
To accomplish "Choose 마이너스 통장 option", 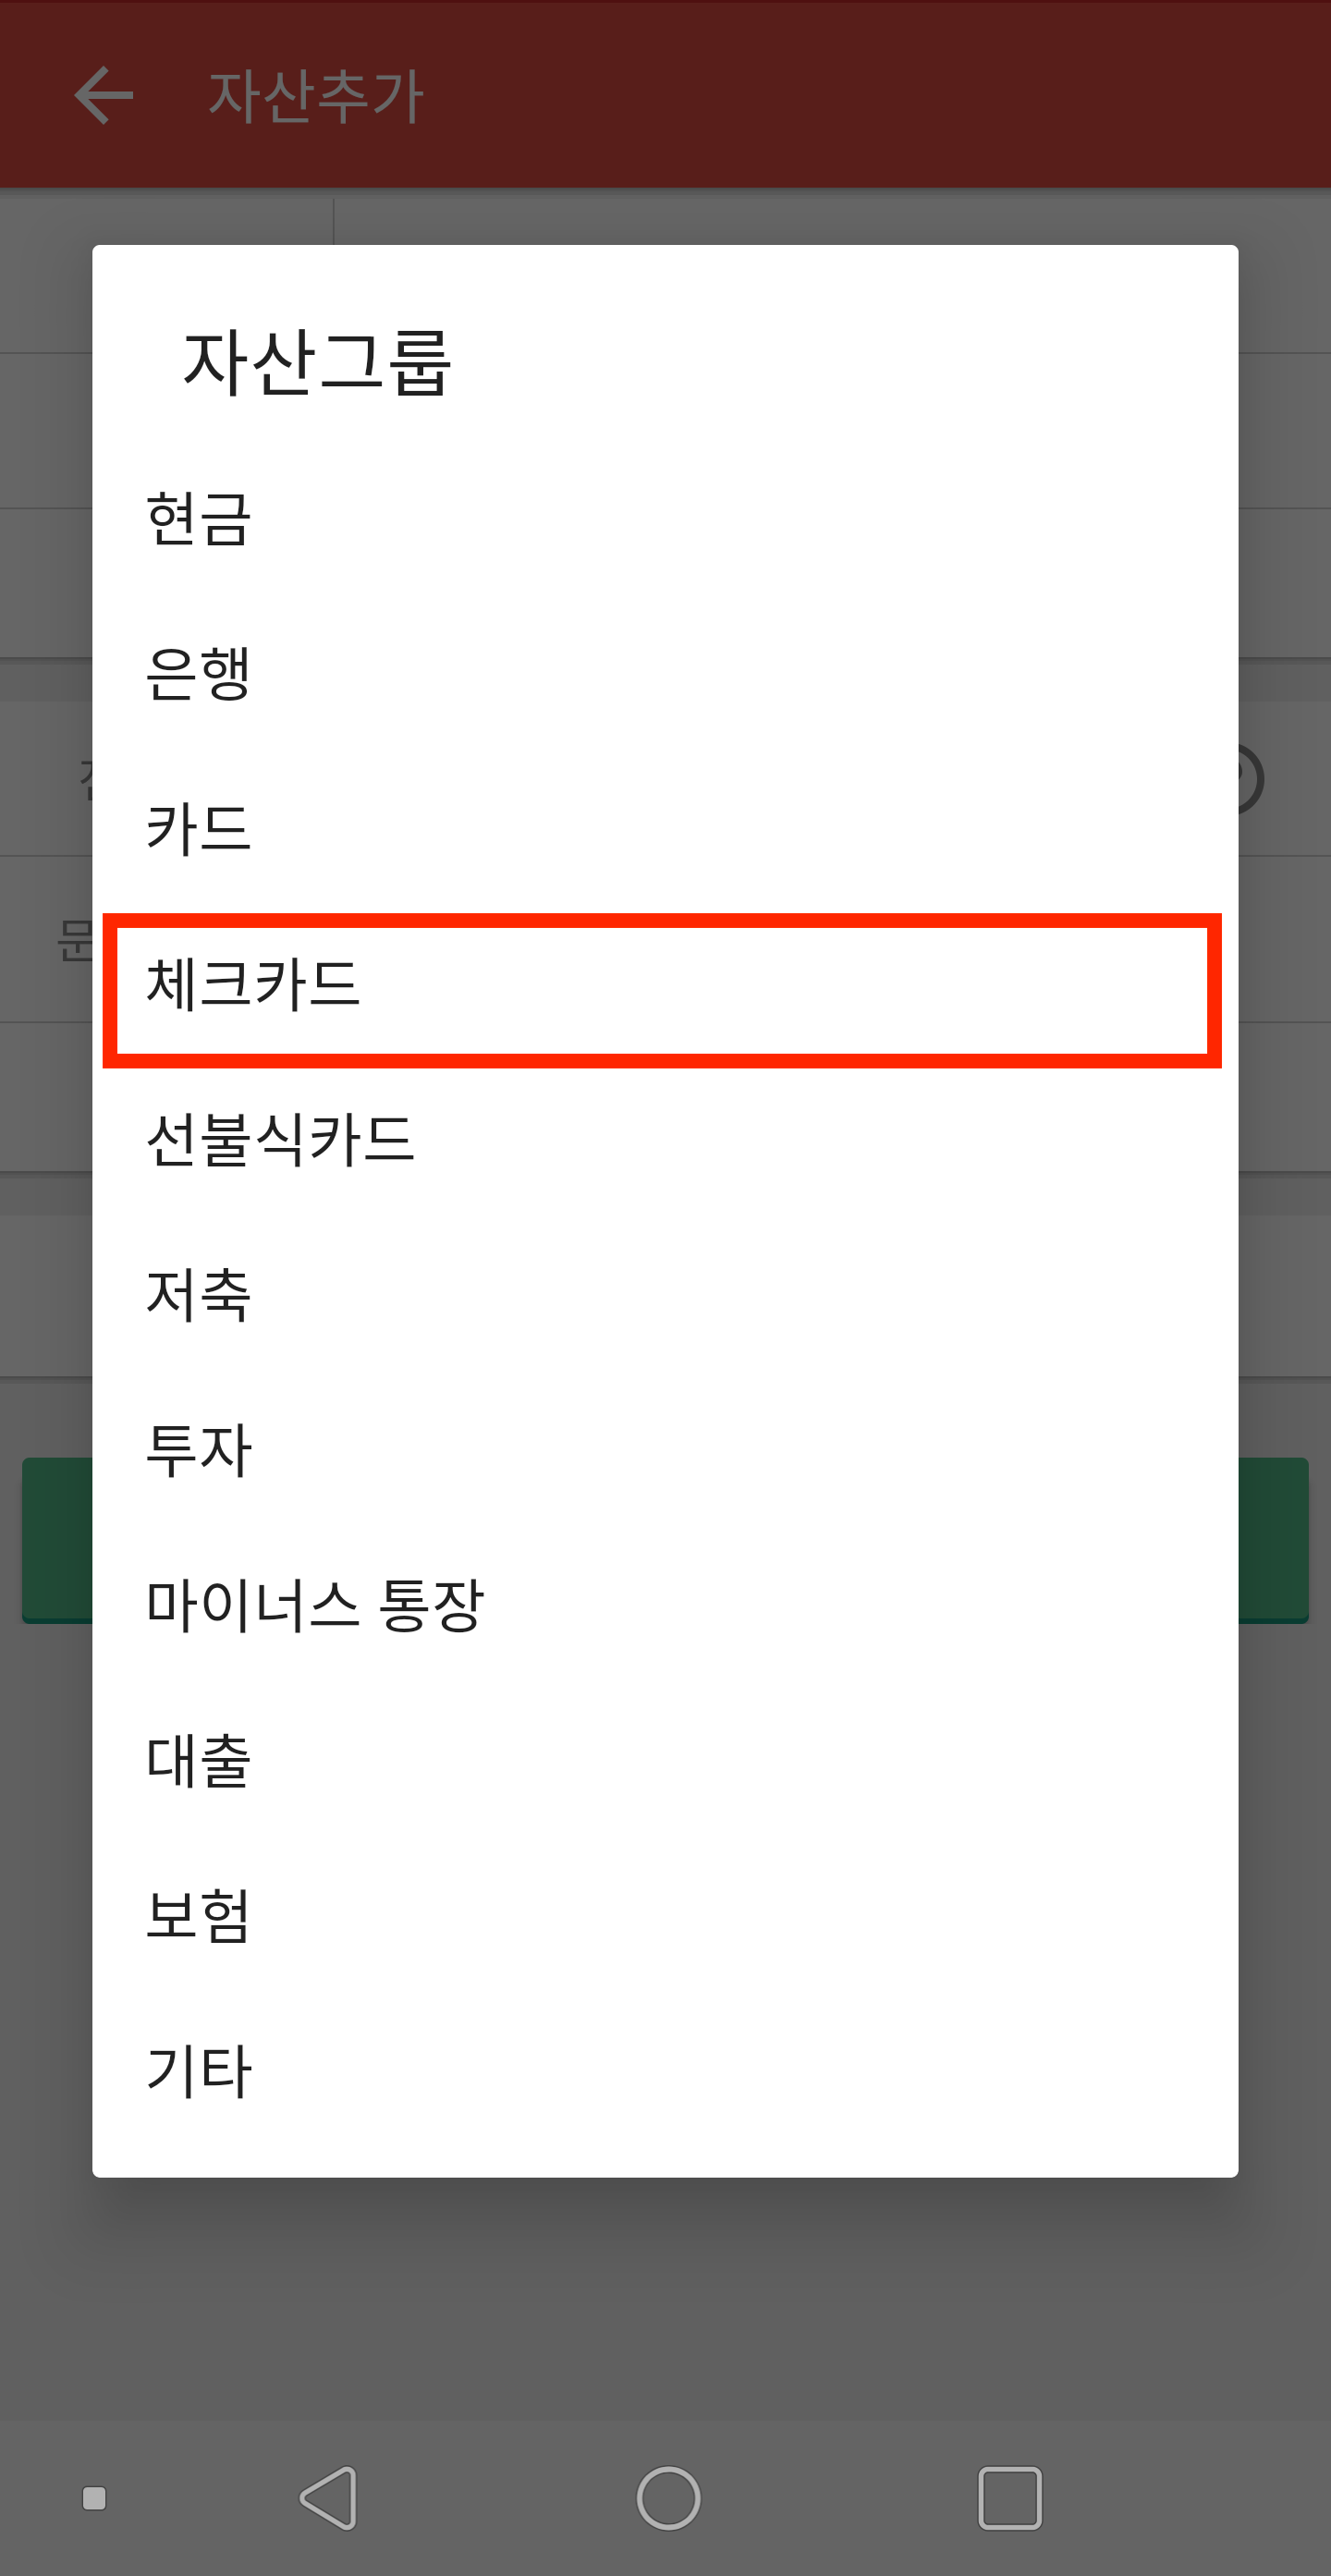I will point(665,1604).
